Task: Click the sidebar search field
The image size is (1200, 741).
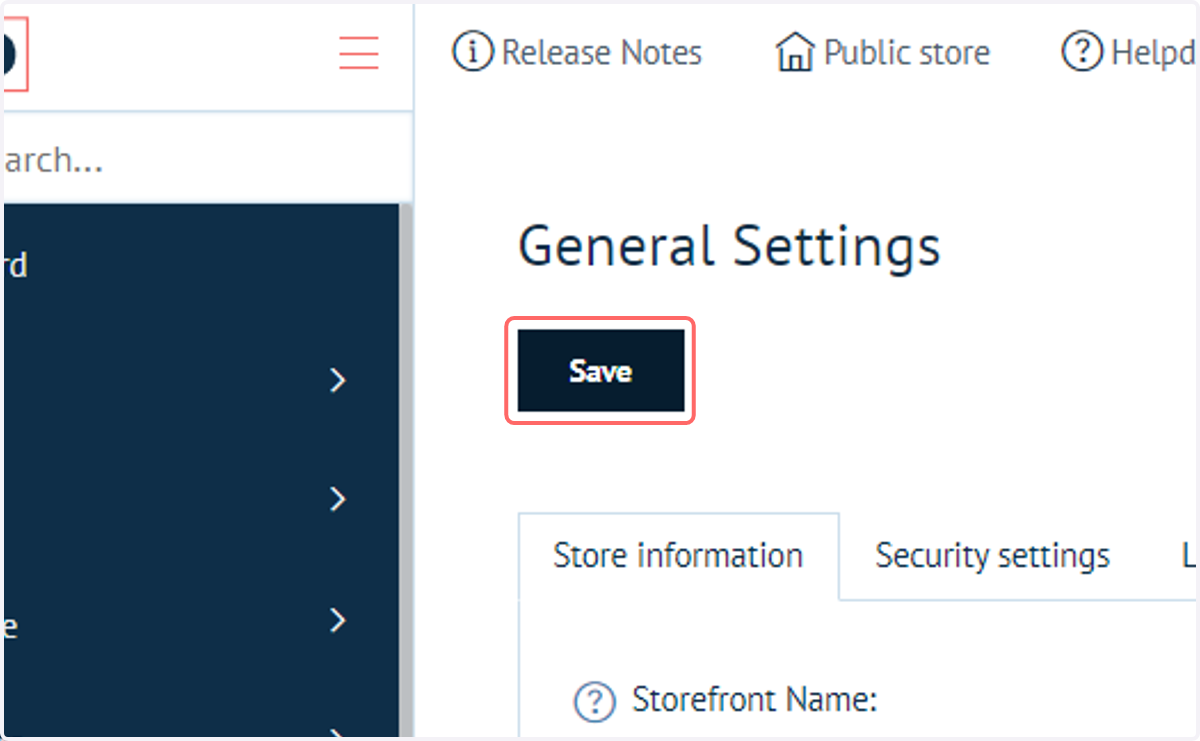Action: [207, 160]
